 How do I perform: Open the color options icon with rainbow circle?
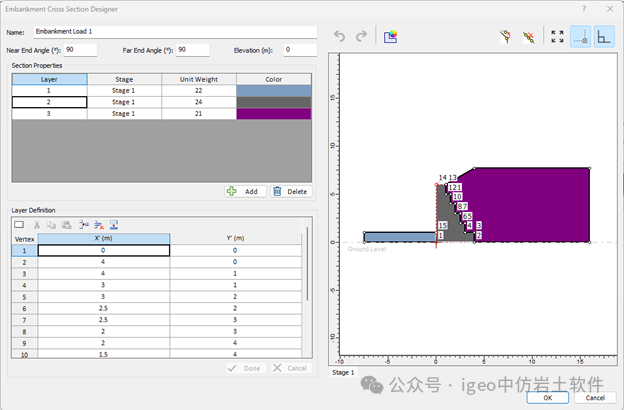(390, 36)
